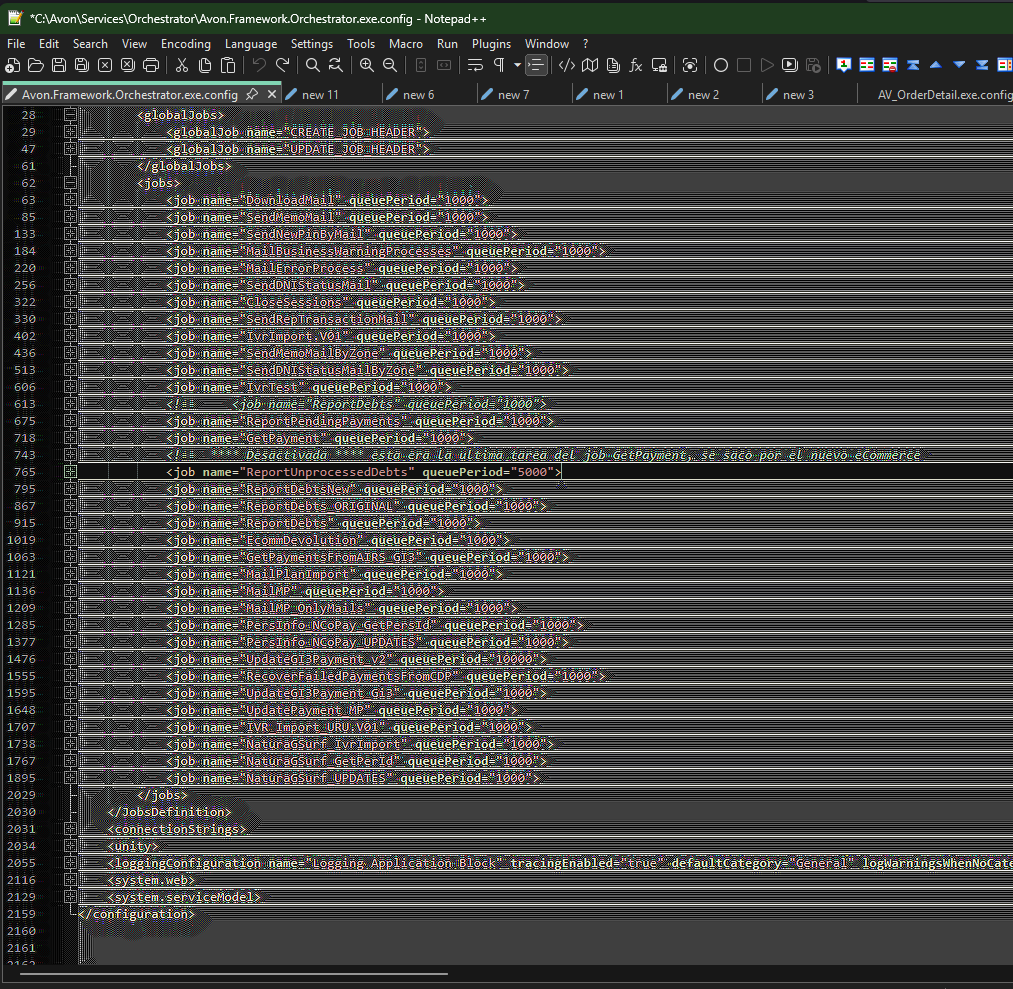Print the document using printer icon
Viewport: 1013px width, 989px height.
point(151,65)
